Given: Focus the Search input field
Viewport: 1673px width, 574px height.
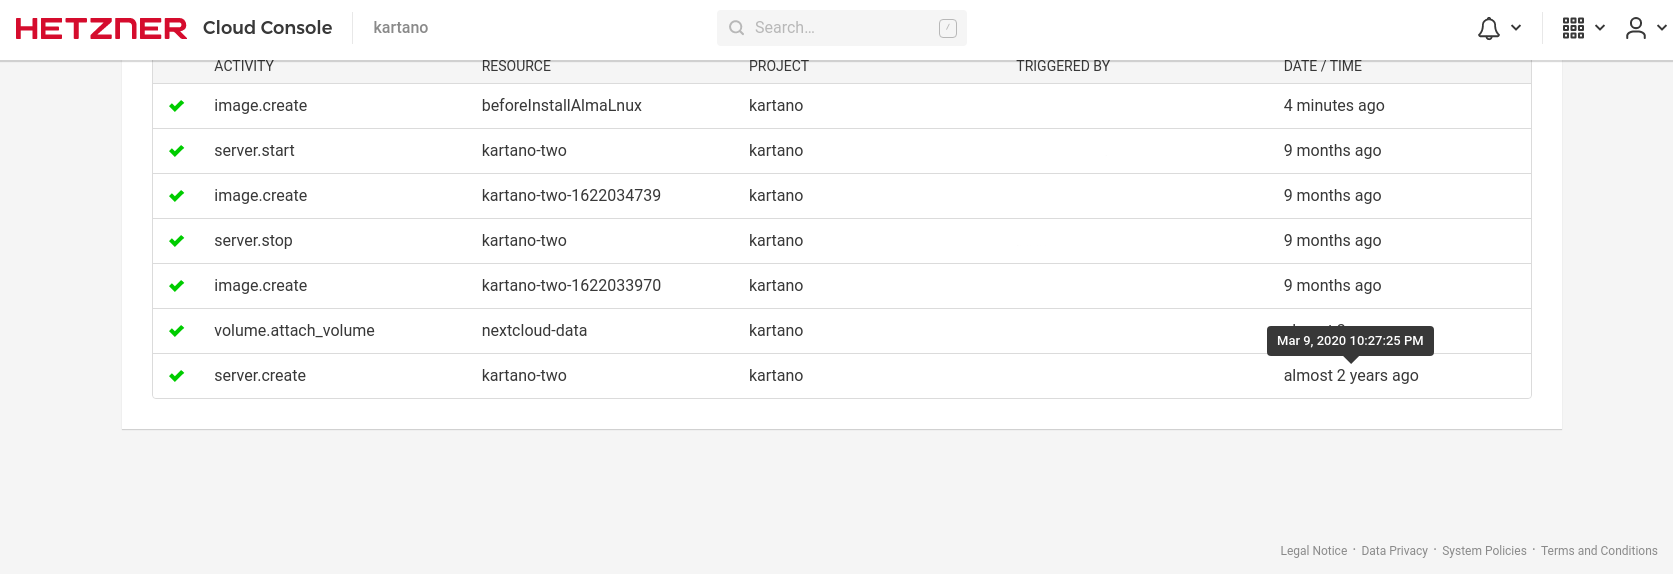Looking at the screenshot, I should [840, 28].
